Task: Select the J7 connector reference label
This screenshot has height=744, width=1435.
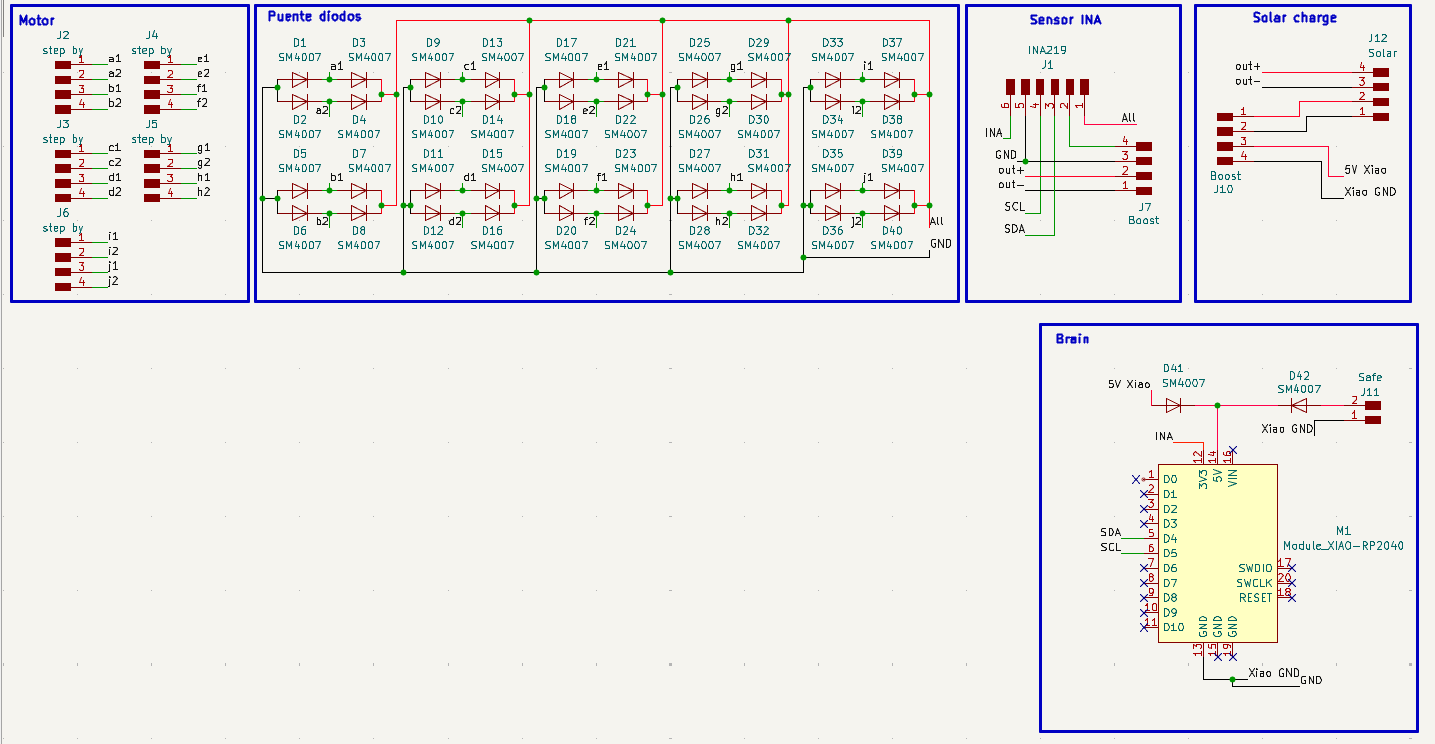Action: pyautogui.click(x=1144, y=206)
